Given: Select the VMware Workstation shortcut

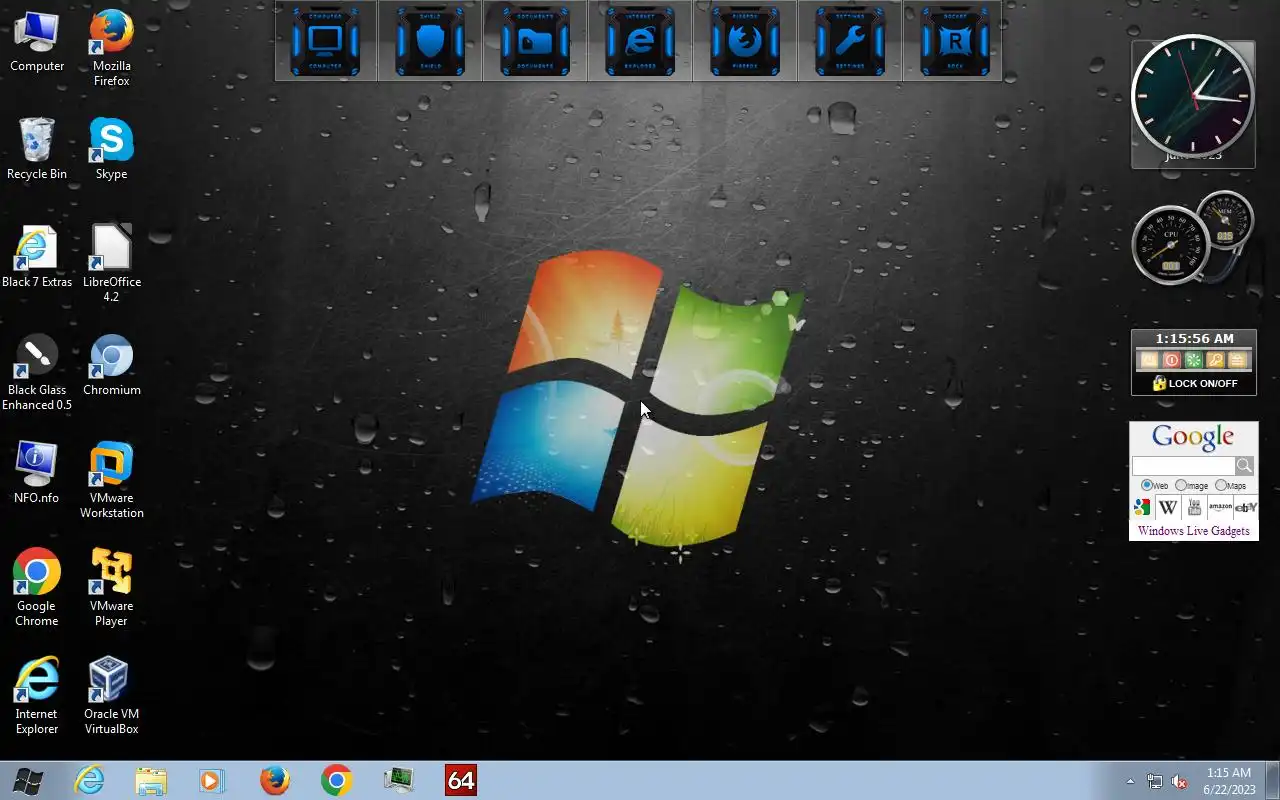Looking at the screenshot, I should coord(111,481).
